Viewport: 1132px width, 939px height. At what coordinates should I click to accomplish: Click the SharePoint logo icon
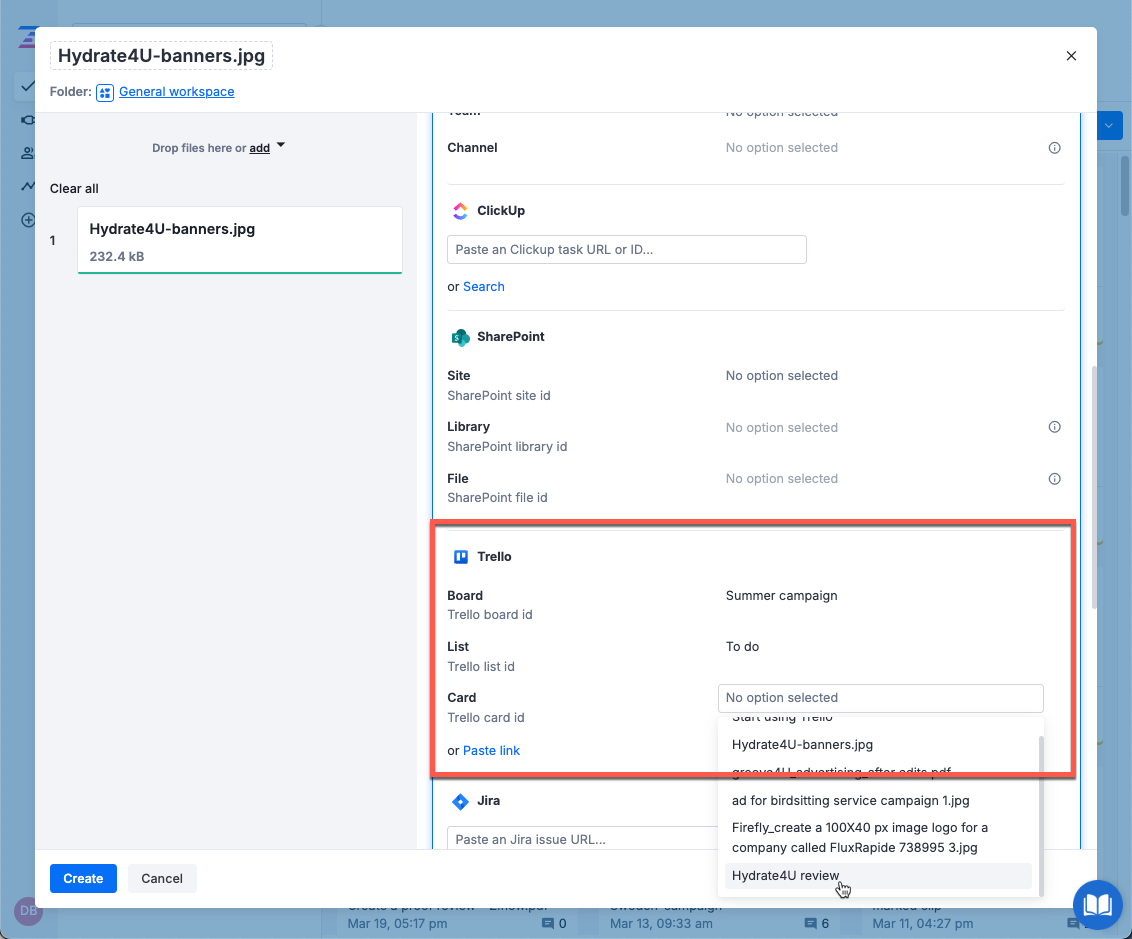pyautogui.click(x=460, y=337)
